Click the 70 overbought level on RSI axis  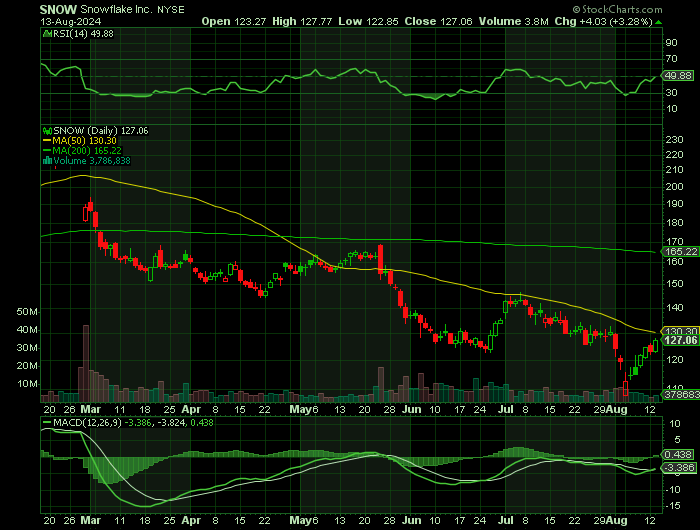tap(671, 58)
